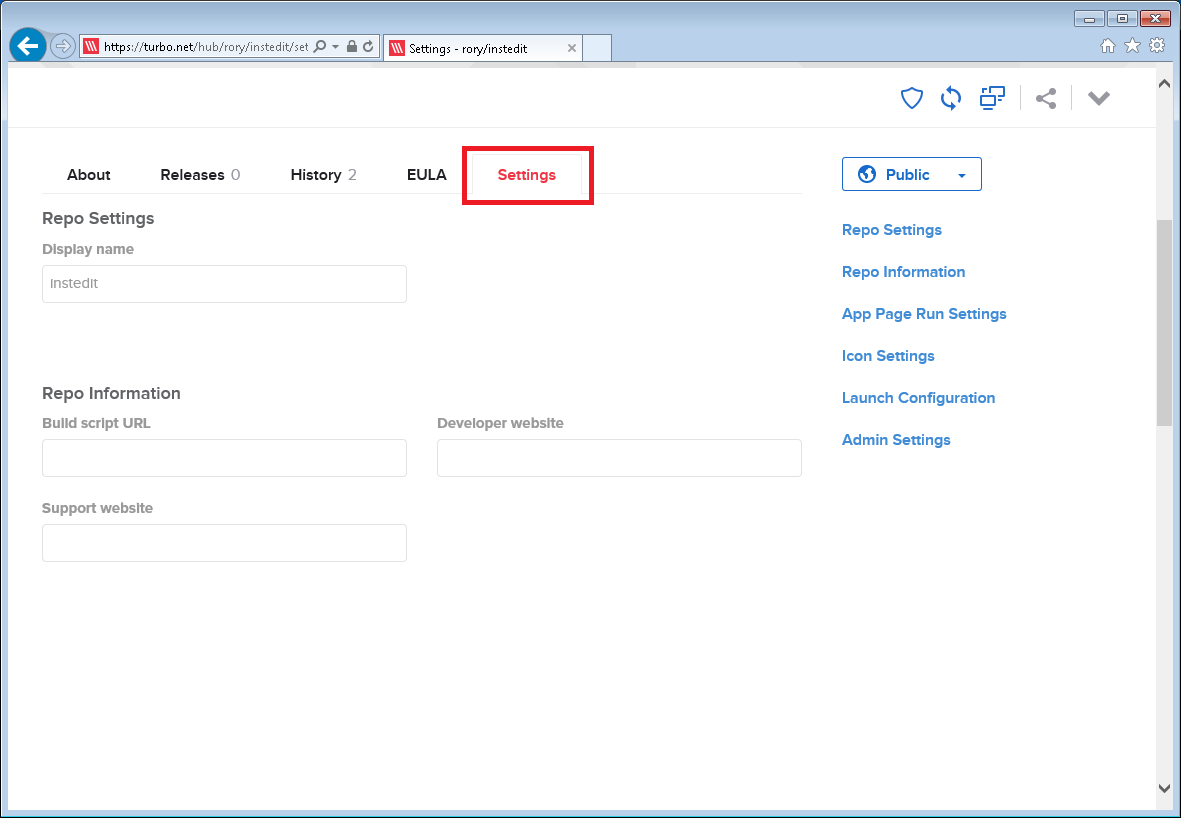The width and height of the screenshot is (1181, 818).
Task: Select the About tab
Action: [88, 174]
